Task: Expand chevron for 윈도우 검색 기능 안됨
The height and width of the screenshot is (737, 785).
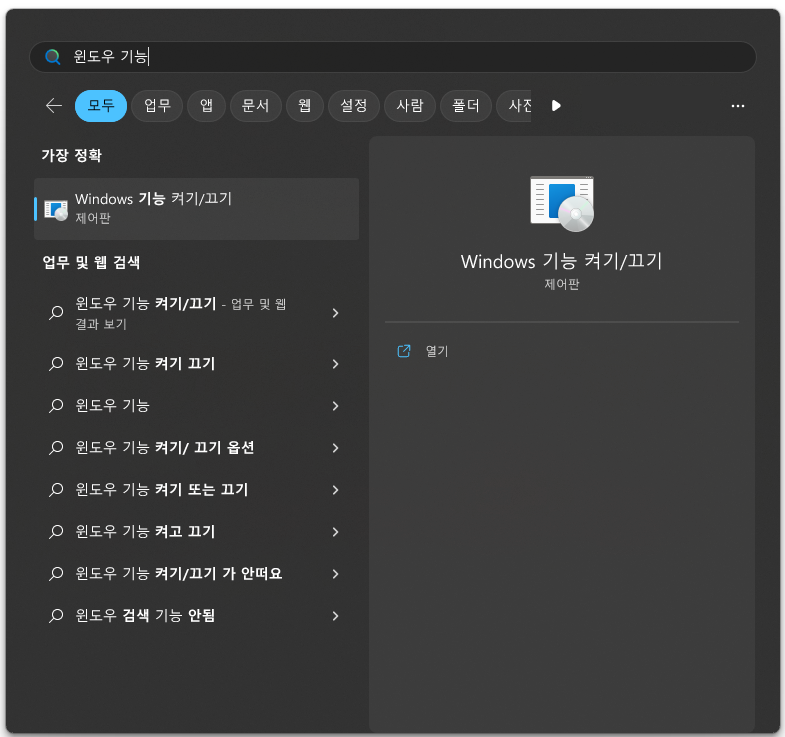Action: click(335, 616)
